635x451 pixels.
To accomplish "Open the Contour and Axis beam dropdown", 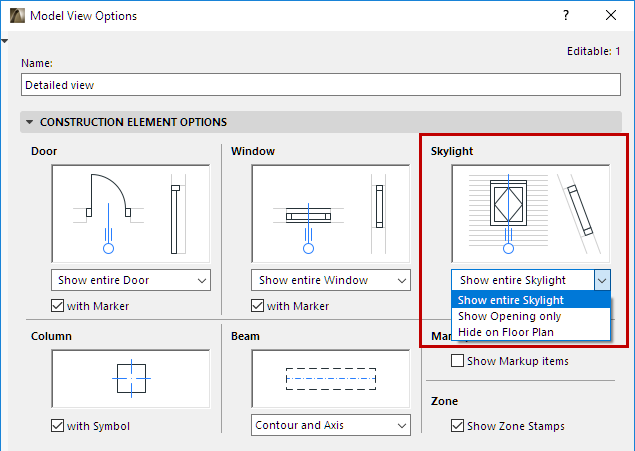I will click(331, 425).
